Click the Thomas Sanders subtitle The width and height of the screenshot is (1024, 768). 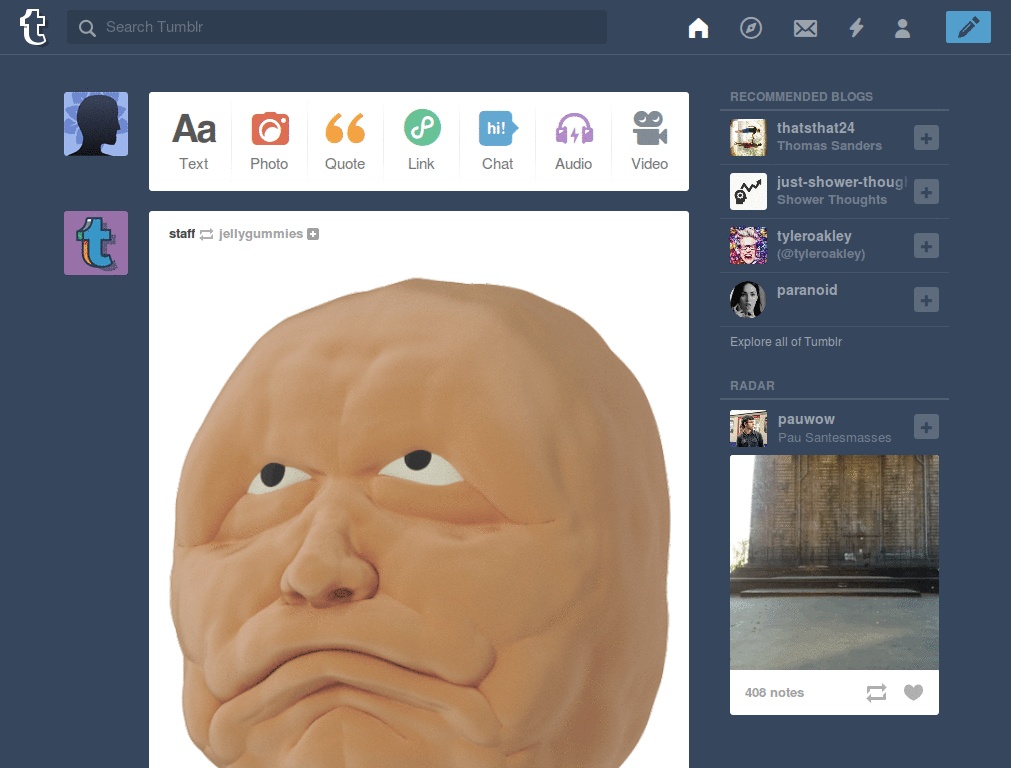[829, 146]
